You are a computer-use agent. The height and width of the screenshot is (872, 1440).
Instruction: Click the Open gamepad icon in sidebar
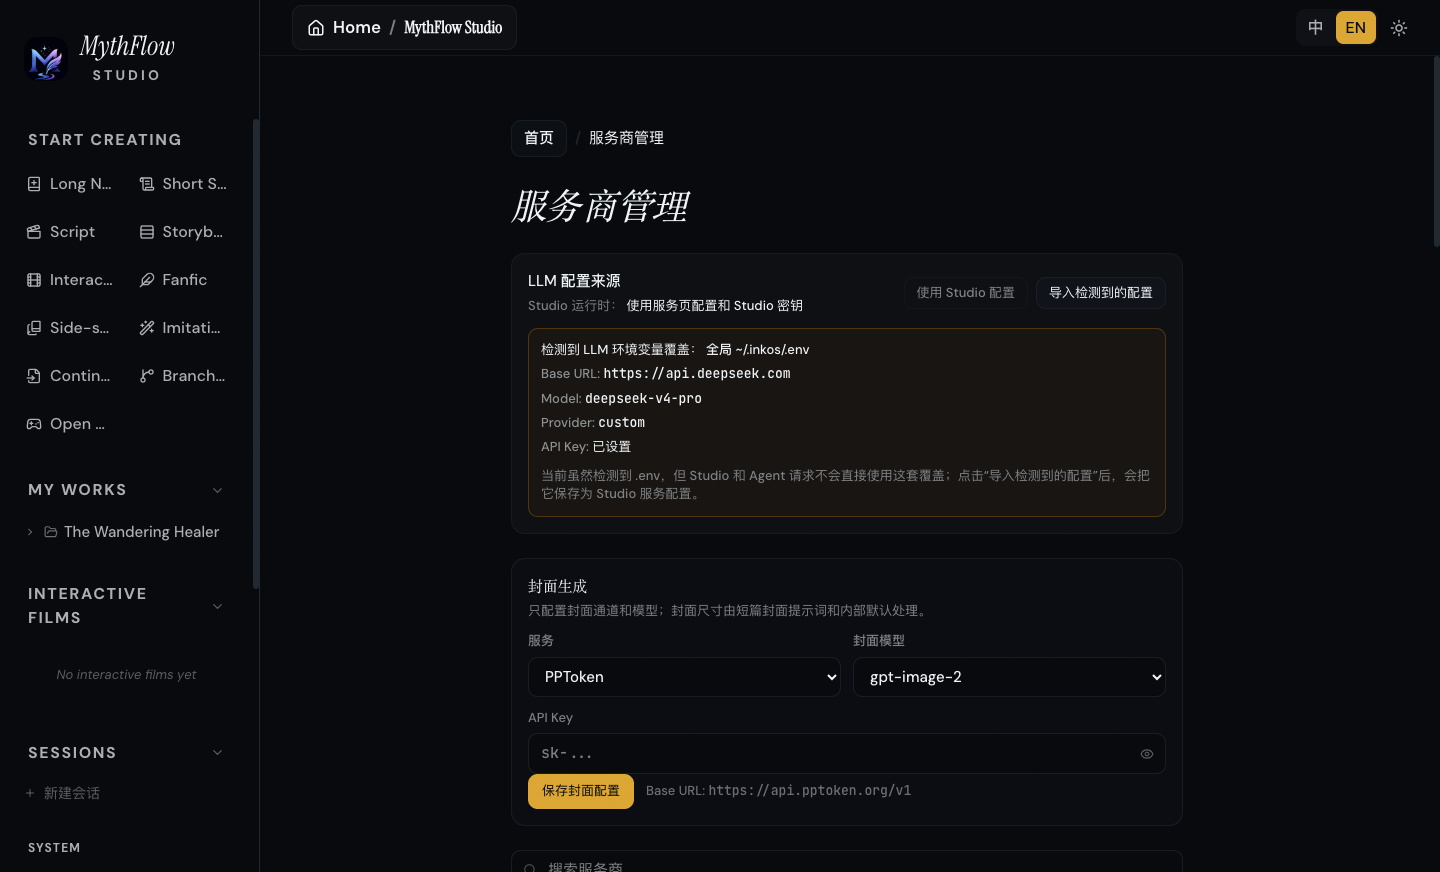(x=34, y=424)
